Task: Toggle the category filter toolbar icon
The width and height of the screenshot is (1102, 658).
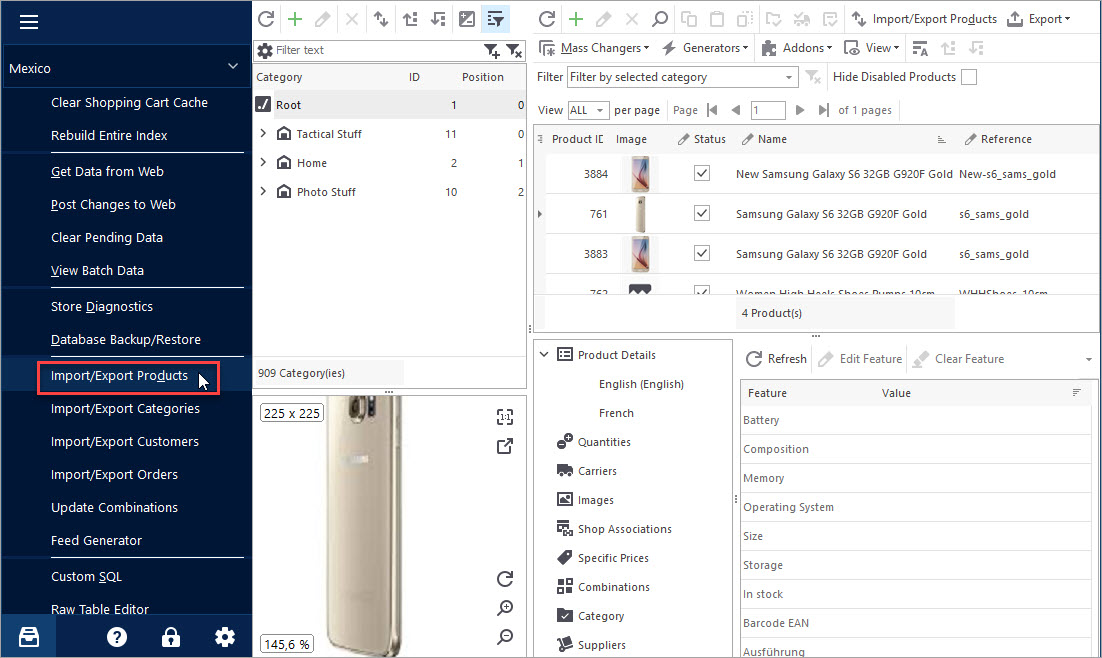Action: [x=495, y=19]
